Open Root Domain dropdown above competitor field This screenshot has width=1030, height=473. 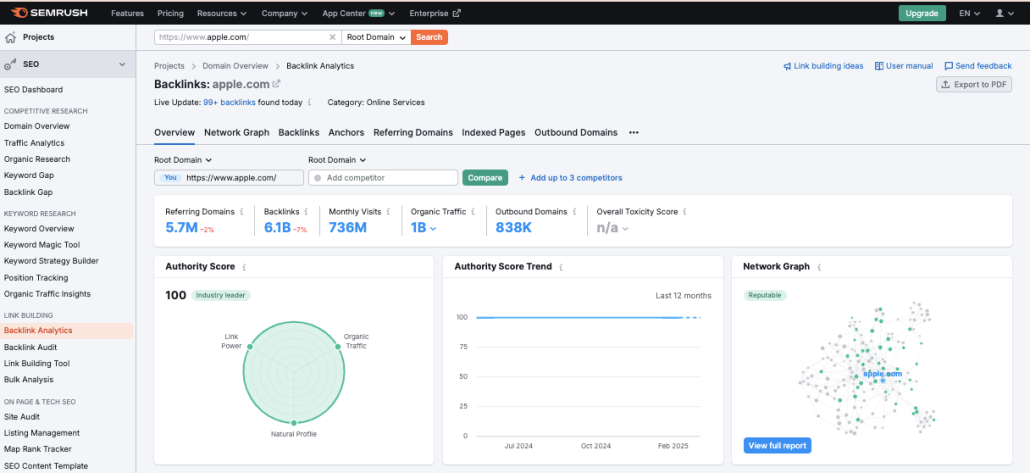(x=337, y=160)
